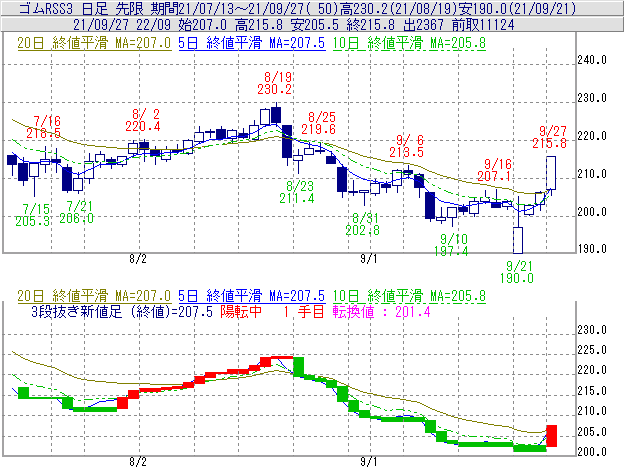
Task: Click the 7/16 218.5 high label
Action: tap(44, 127)
